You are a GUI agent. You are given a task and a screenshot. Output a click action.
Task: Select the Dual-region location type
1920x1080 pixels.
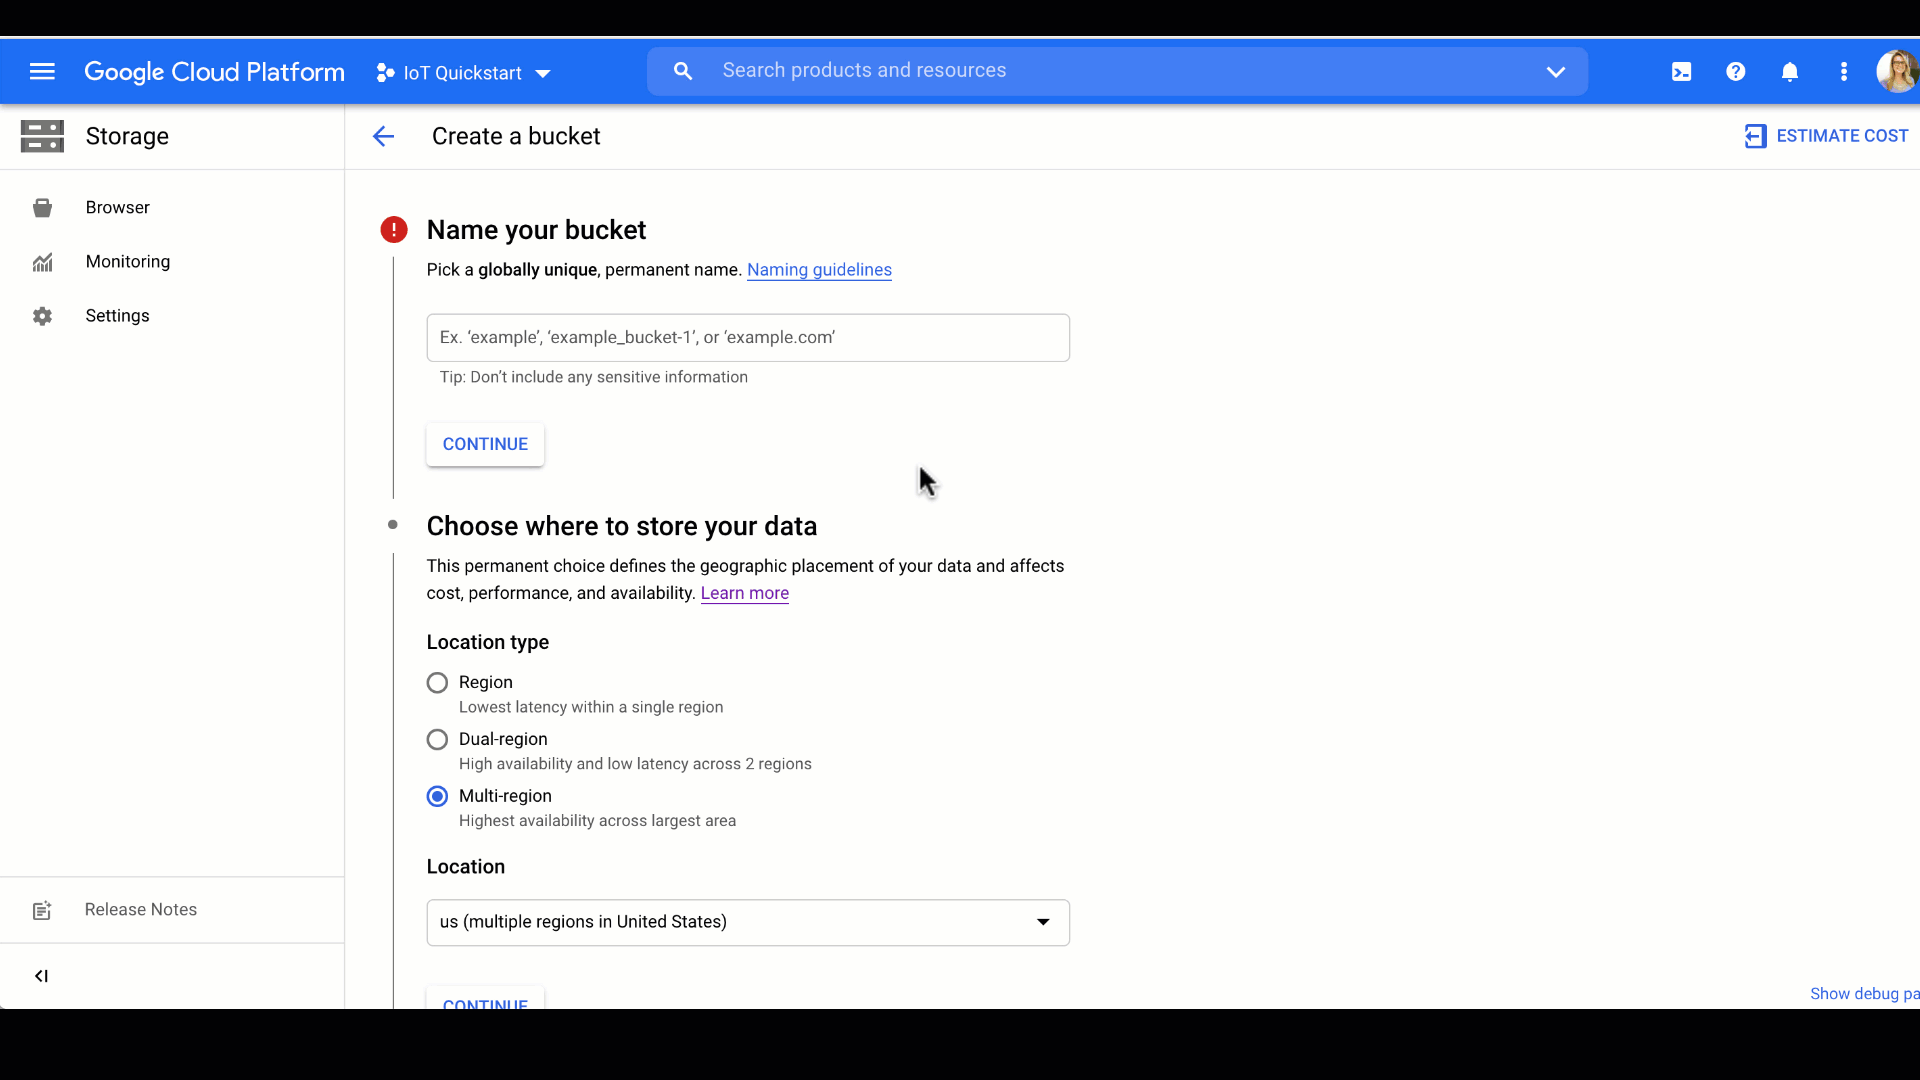[x=437, y=740]
